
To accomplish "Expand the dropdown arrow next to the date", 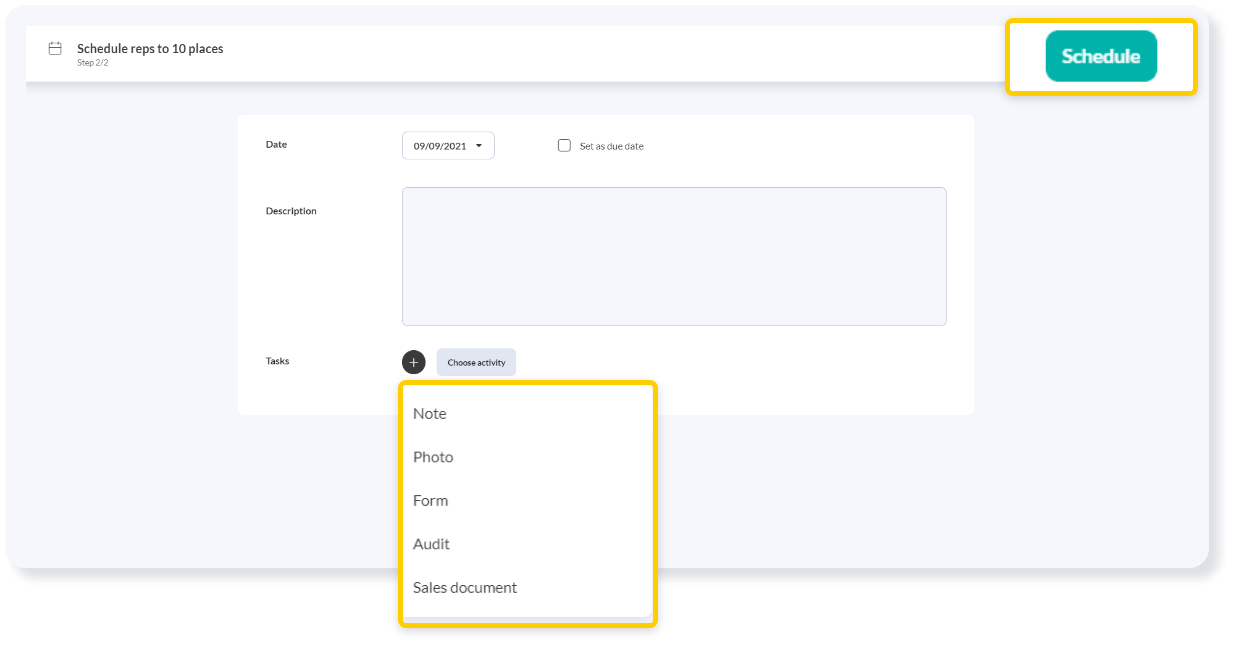I will coord(478,145).
